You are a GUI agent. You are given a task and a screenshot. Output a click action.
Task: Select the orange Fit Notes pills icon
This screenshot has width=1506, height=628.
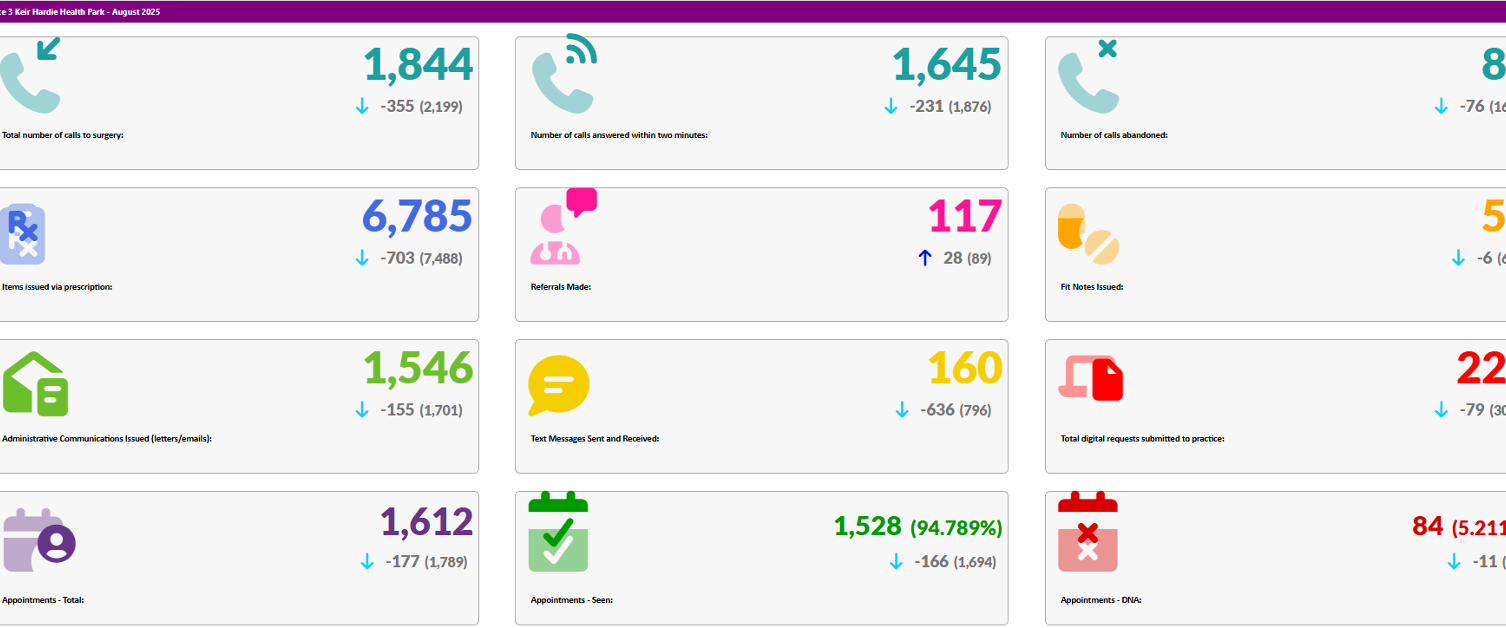coord(1088,234)
